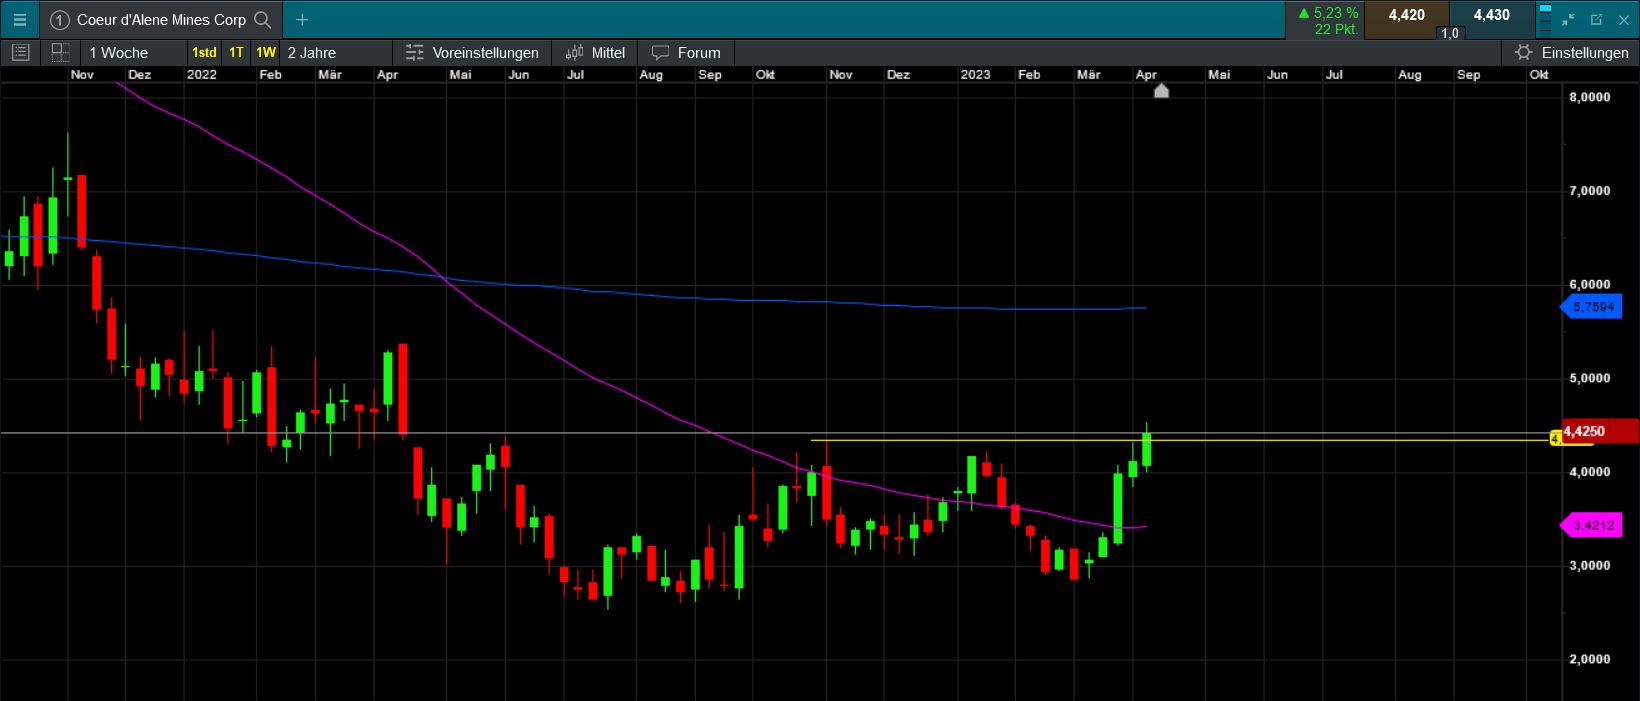Open the hamburger main menu

[x=19, y=19]
